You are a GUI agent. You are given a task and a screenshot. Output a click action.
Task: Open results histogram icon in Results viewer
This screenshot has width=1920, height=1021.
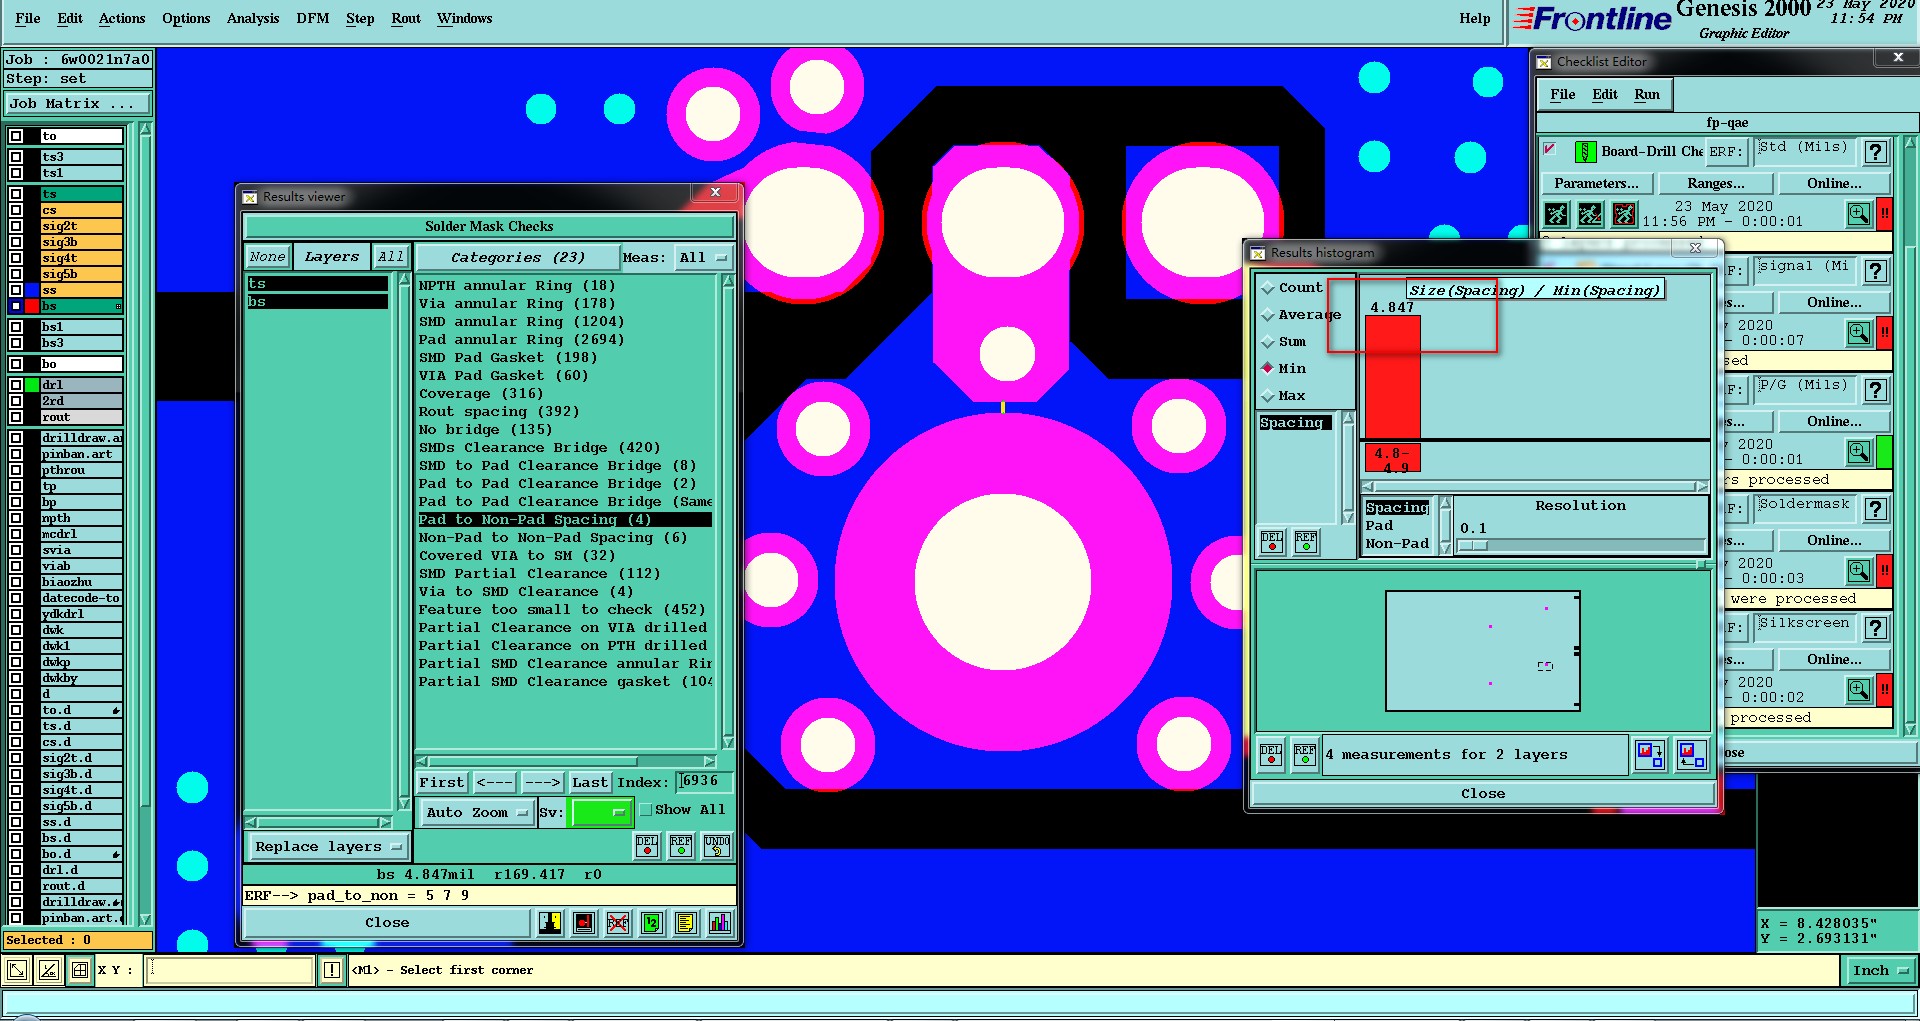click(x=719, y=922)
